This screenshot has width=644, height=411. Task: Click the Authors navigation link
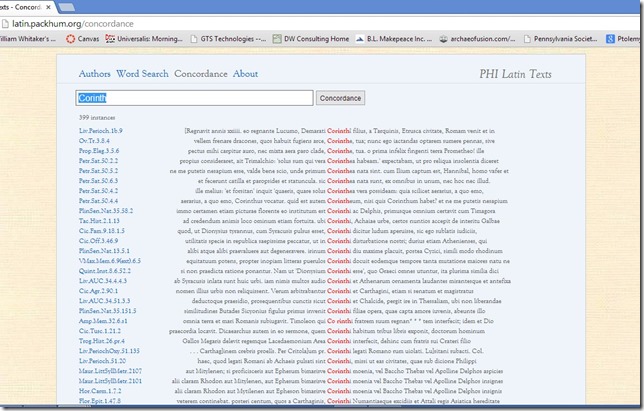94,74
